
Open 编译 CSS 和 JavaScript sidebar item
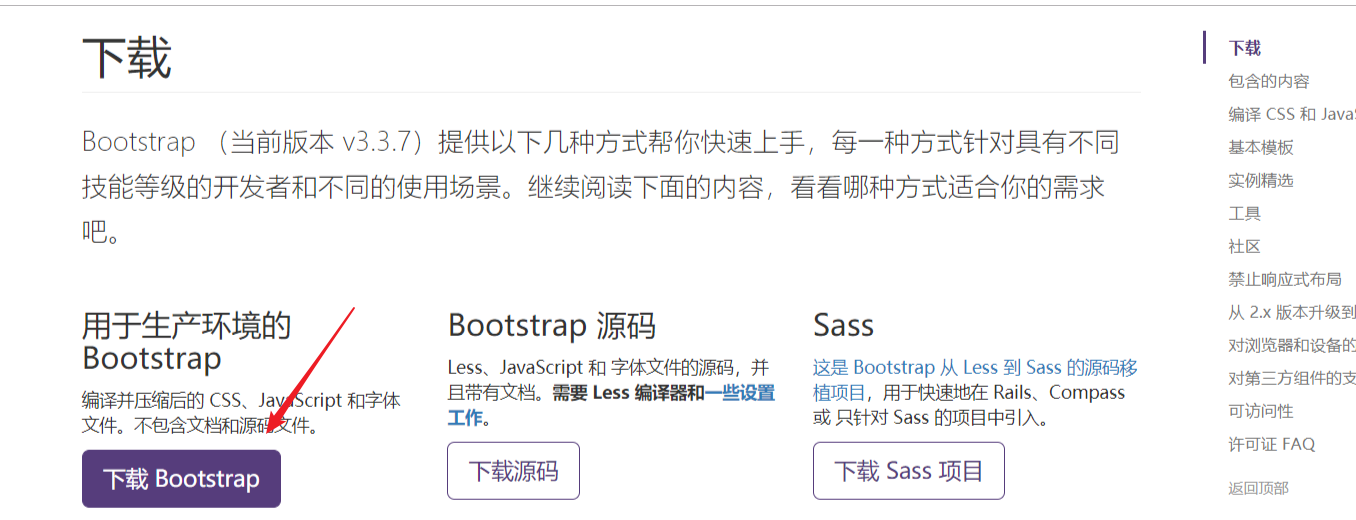coord(1291,114)
